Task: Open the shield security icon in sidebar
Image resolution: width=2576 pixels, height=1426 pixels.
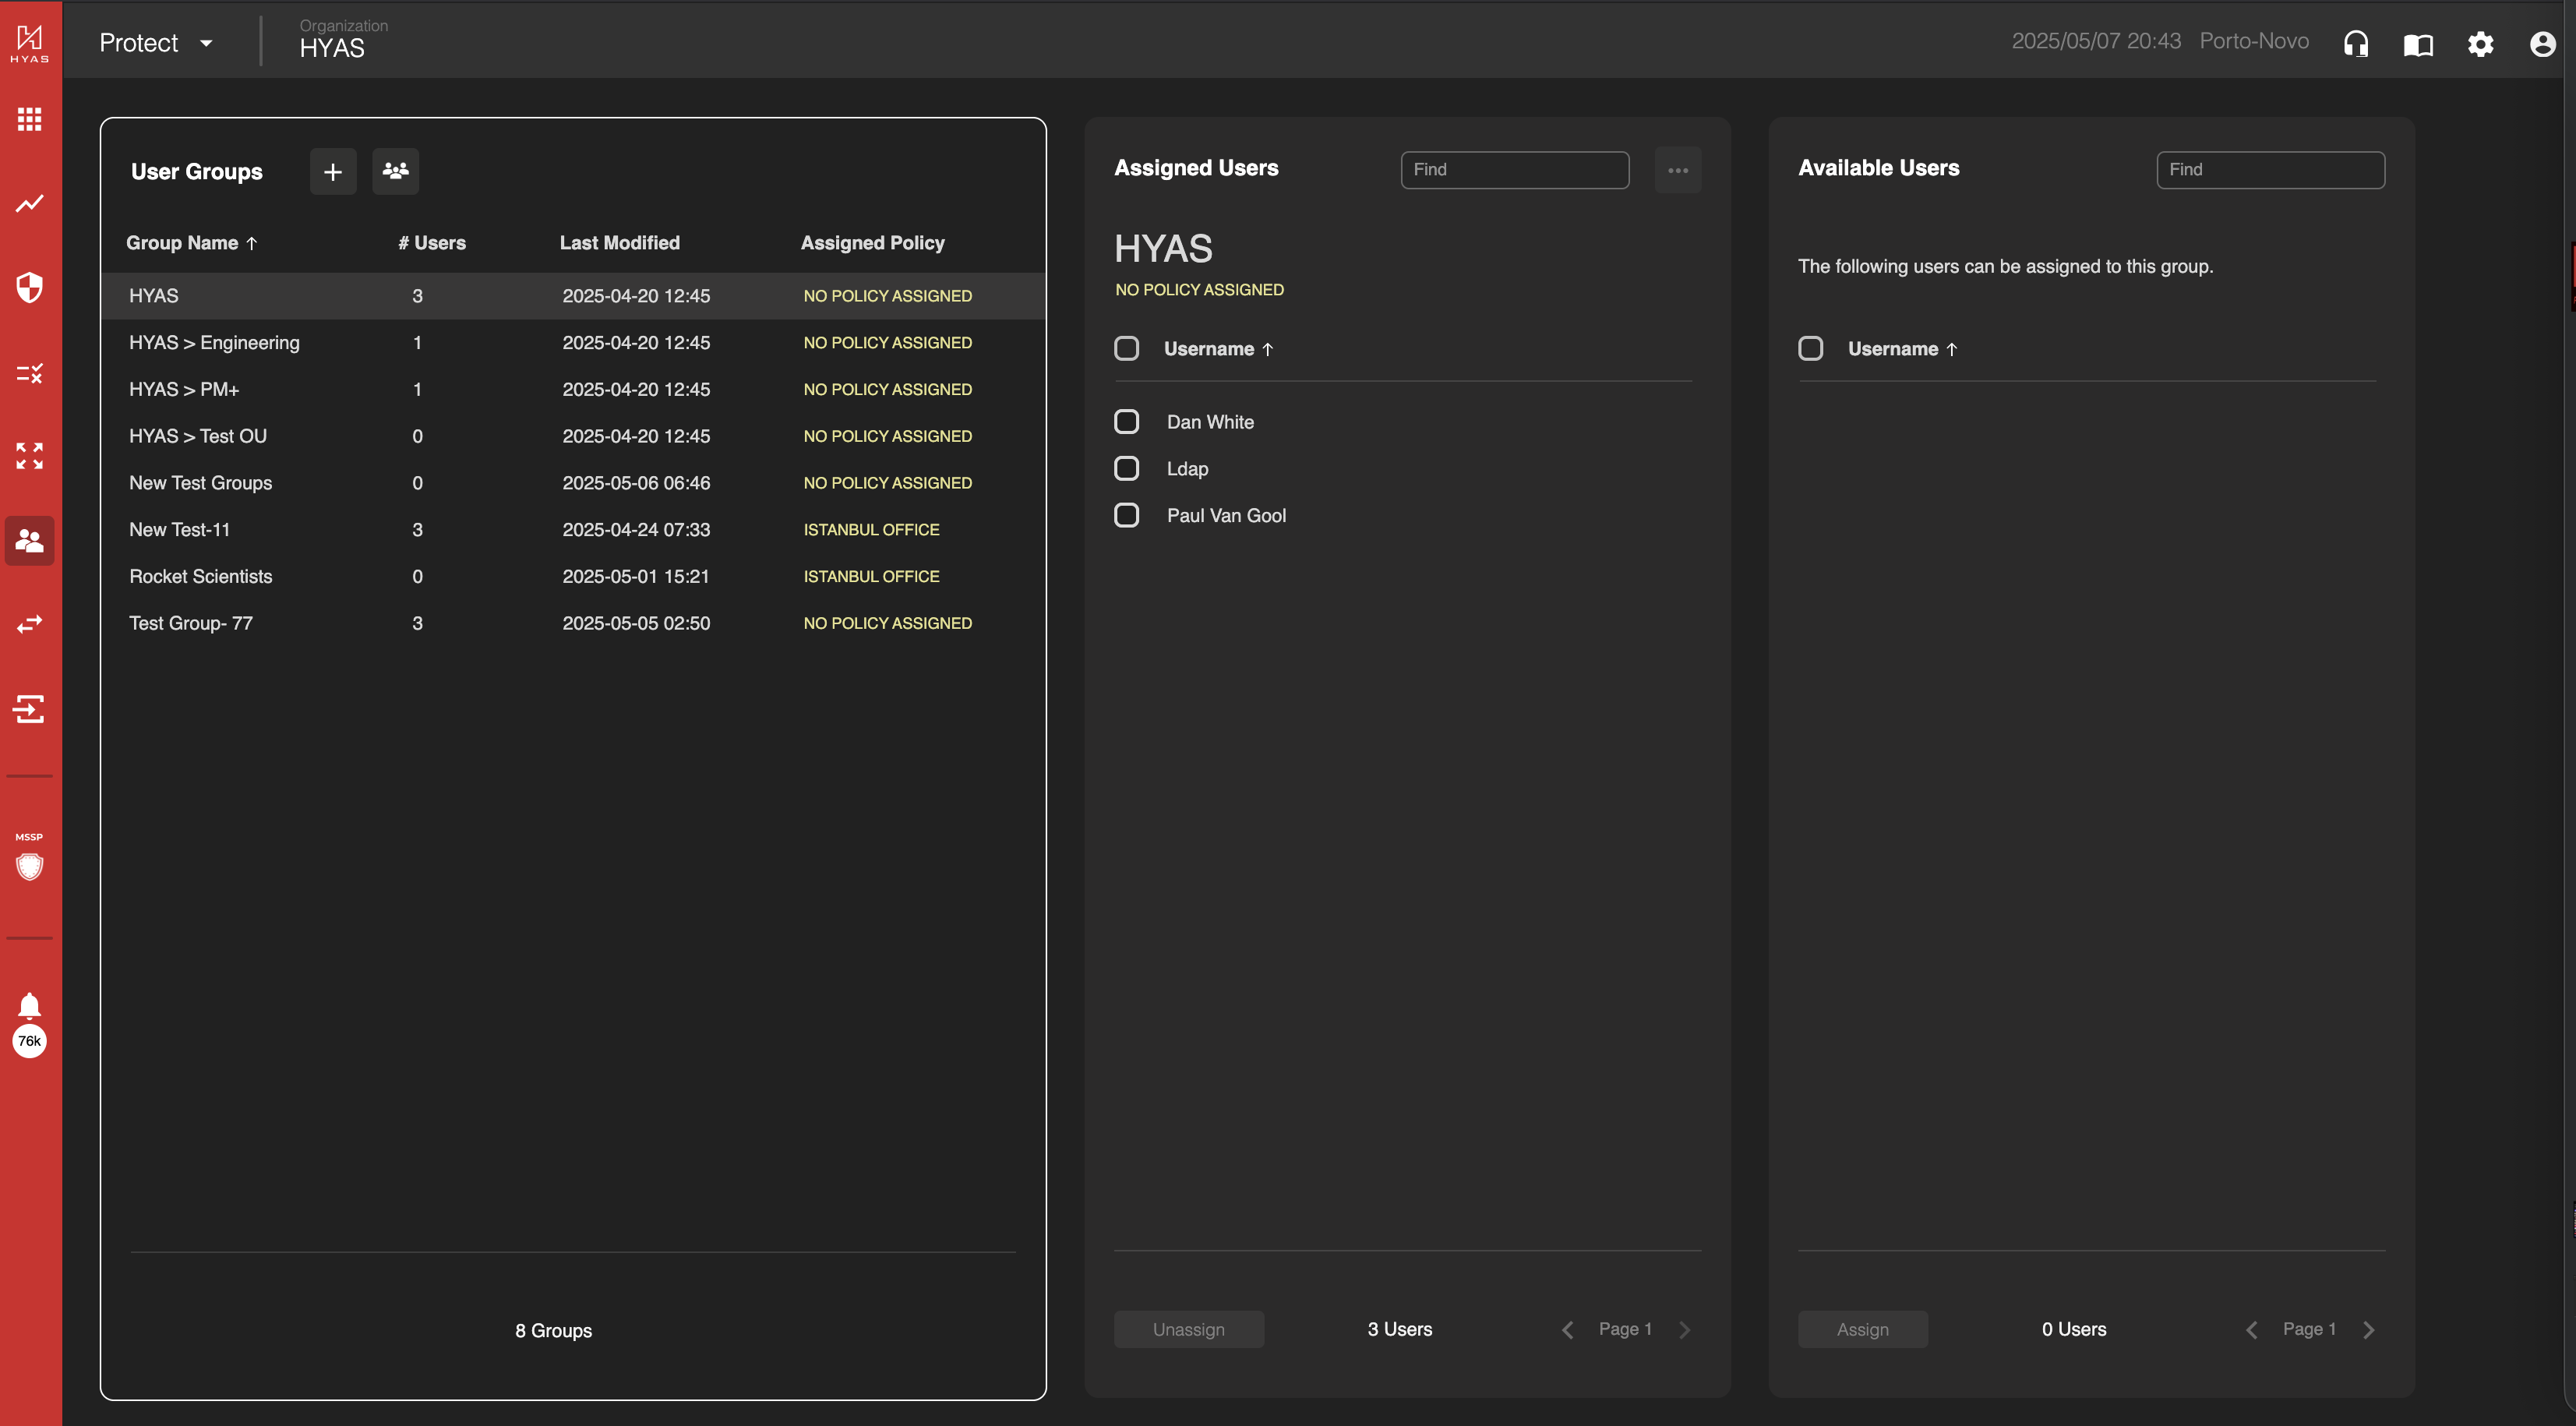Action: pos(30,288)
